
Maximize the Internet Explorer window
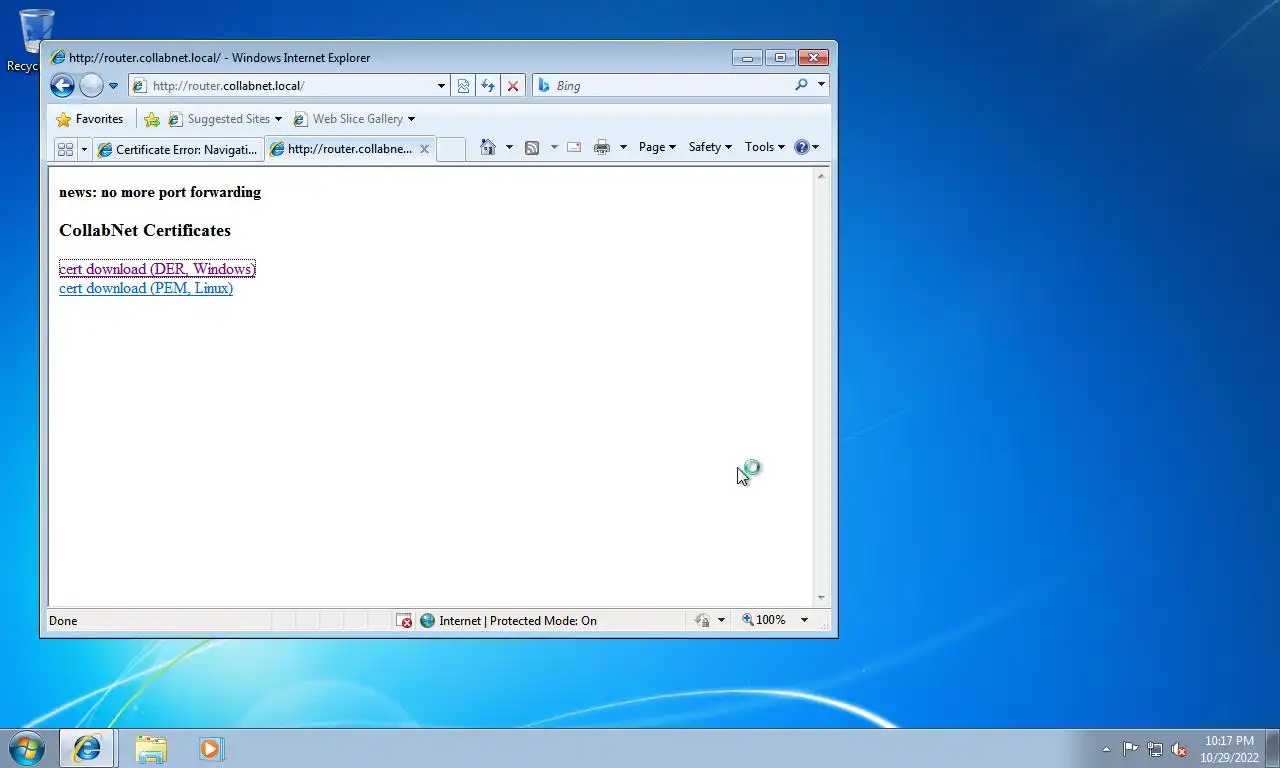pyautogui.click(x=780, y=58)
